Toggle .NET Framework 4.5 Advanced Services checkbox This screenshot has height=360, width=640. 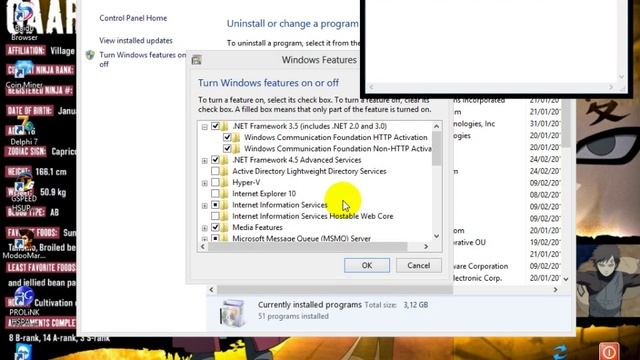(215, 160)
